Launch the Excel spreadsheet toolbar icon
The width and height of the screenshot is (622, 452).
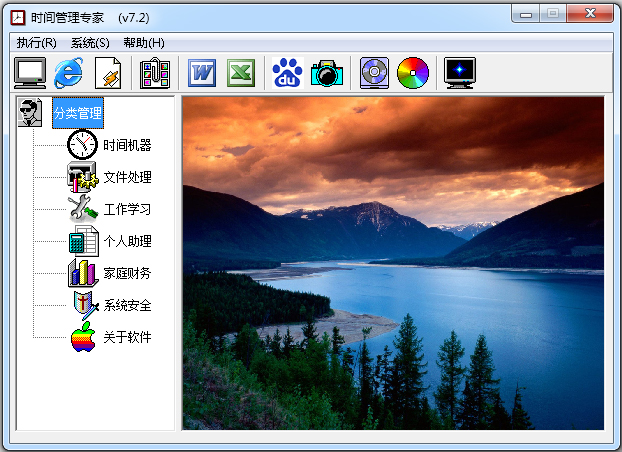(241, 73)
